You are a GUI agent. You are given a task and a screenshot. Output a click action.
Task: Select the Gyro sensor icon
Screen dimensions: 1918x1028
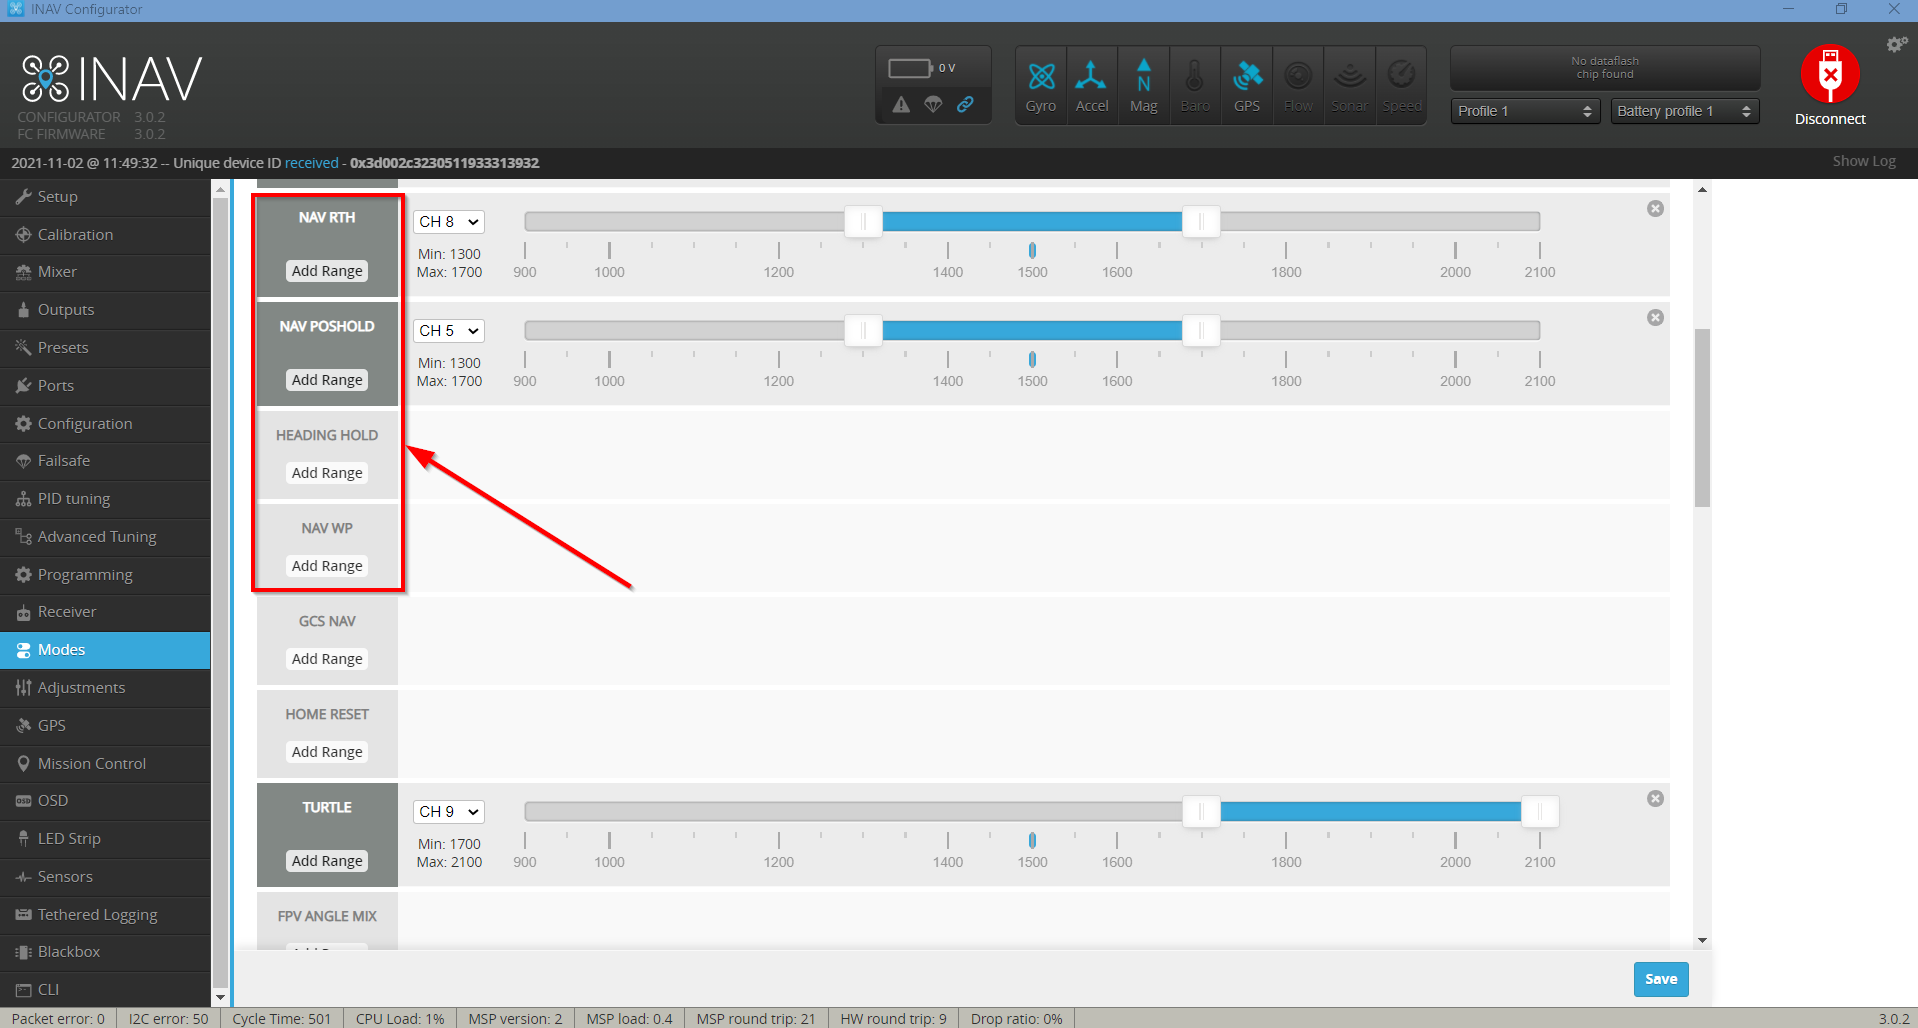tap(1041, 84)
